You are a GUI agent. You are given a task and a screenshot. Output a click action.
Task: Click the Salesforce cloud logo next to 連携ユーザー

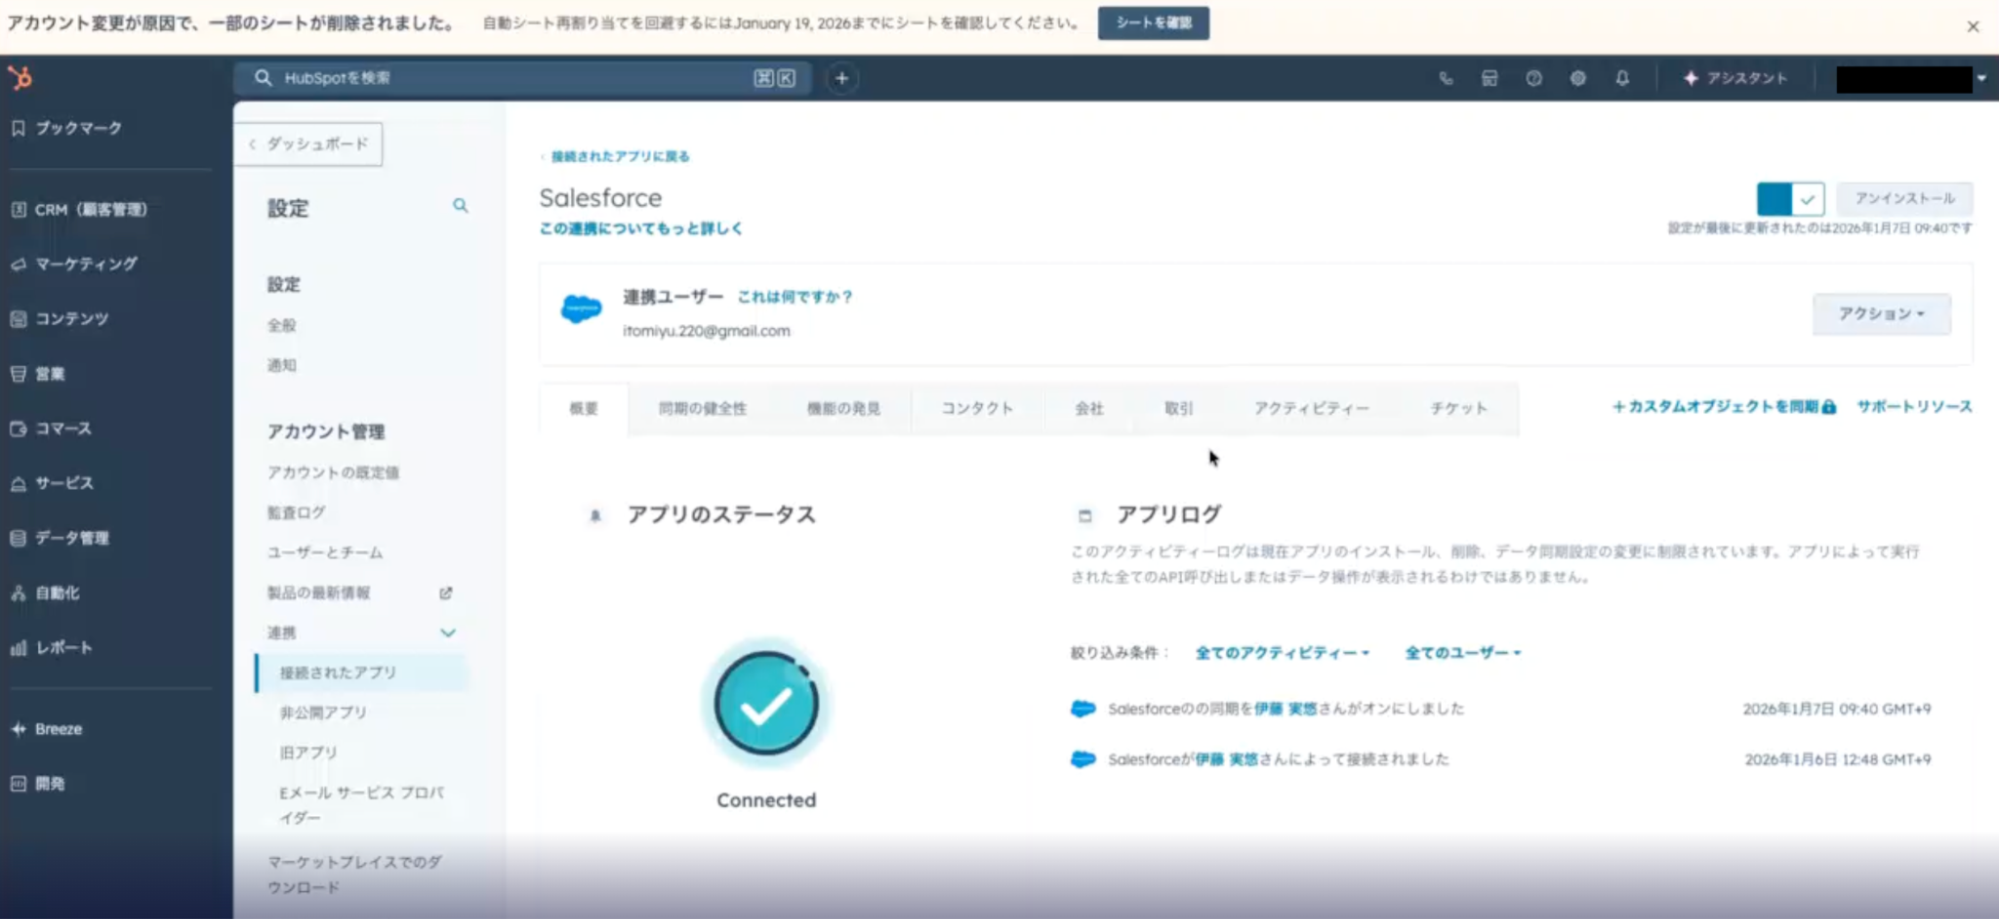[x=581, y=309]
